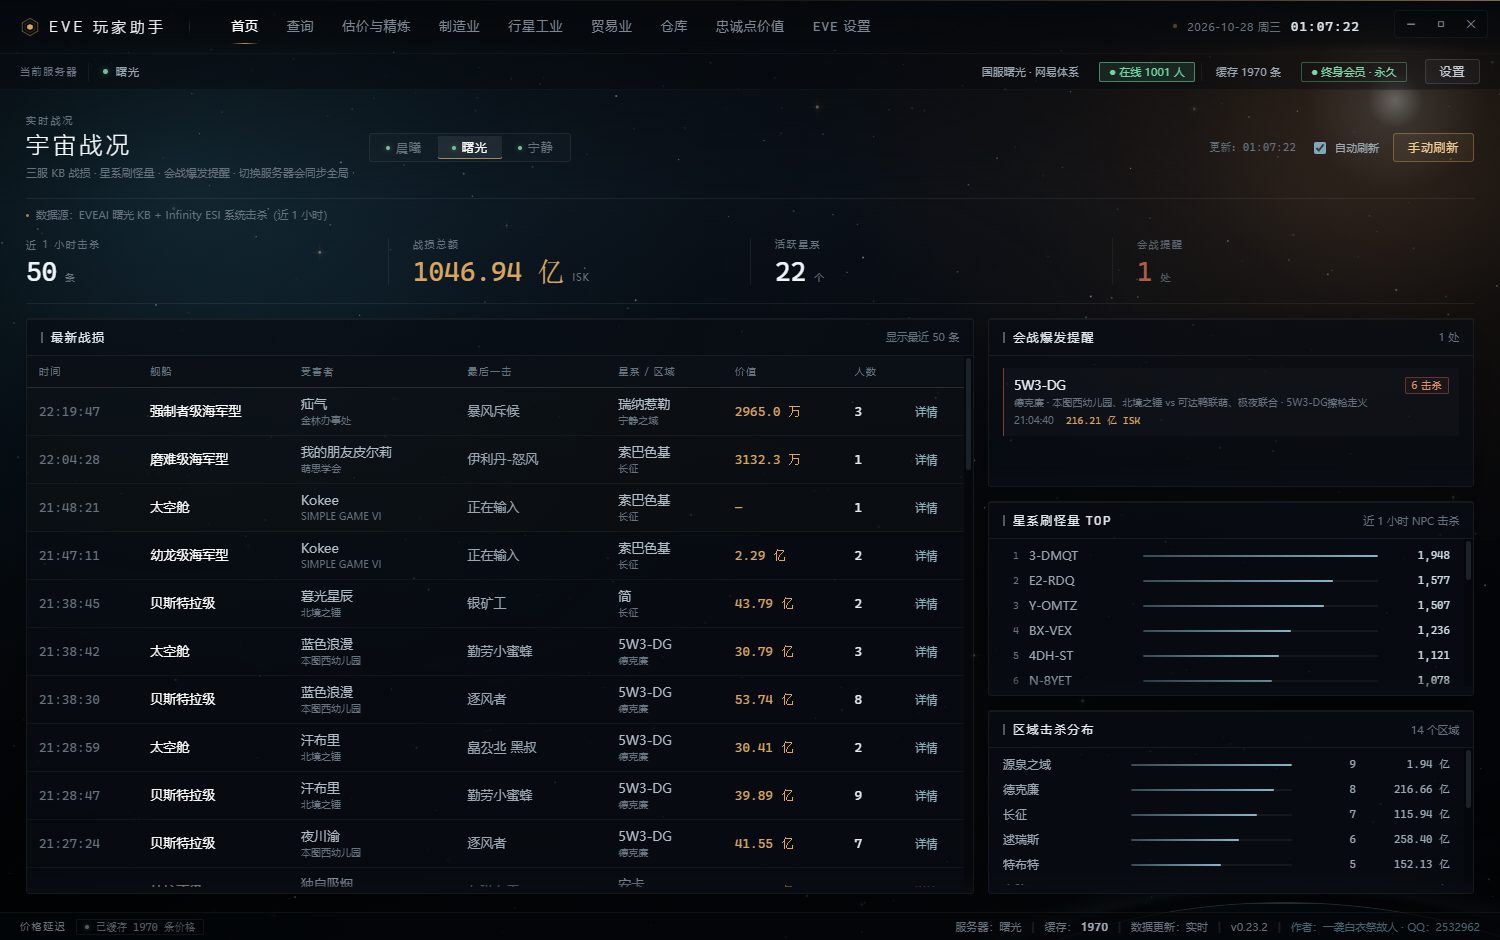Screen dimensions: 1500x940
Task: Open 详情 for the 21:38:45 row
Action: (x=926, y=604)
